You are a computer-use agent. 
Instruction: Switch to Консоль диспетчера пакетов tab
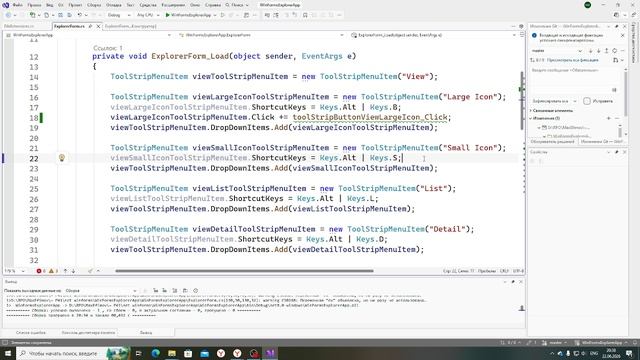coord(88,333)
